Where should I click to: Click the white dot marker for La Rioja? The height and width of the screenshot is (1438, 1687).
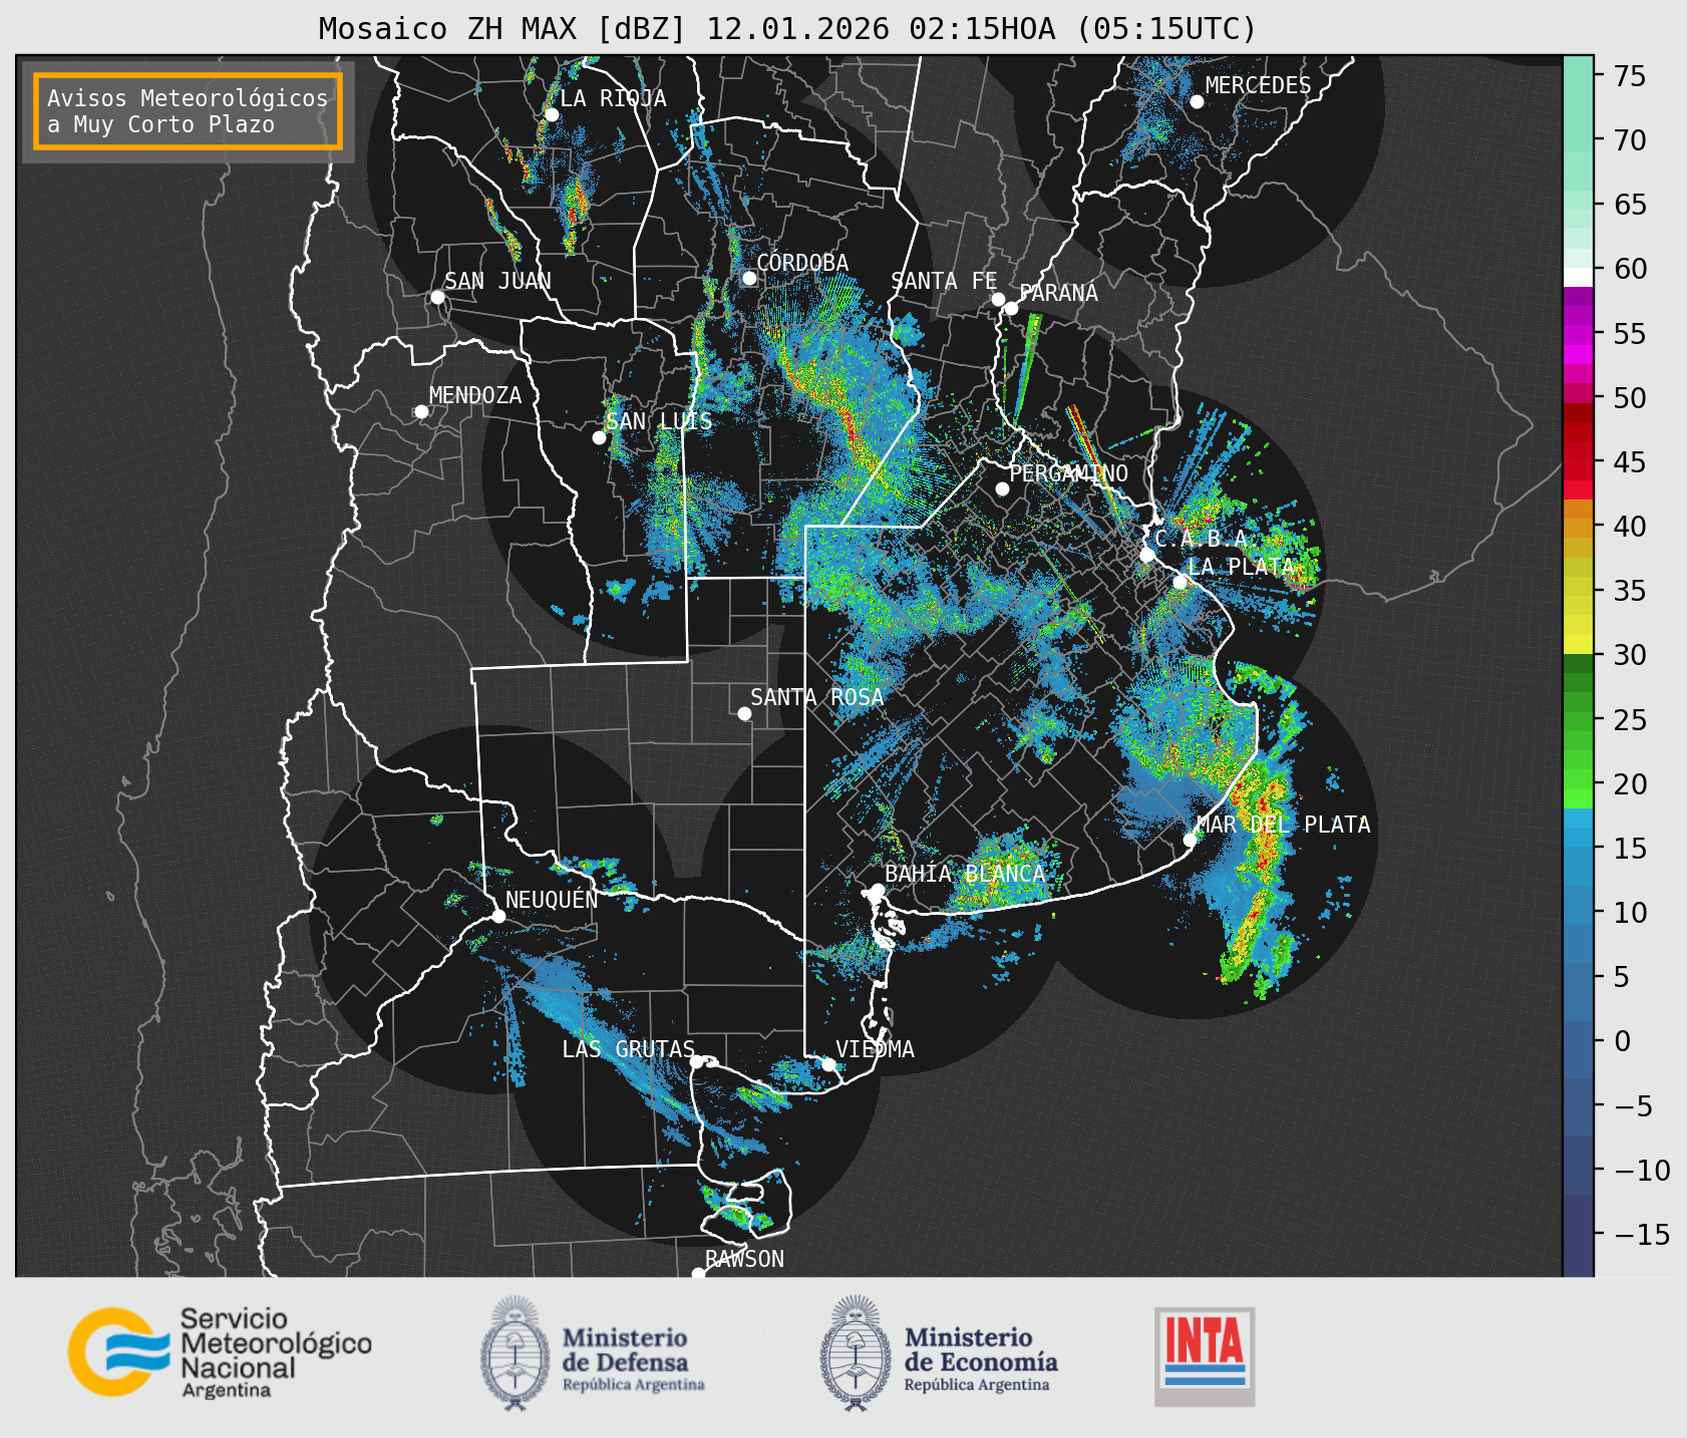tap(551, 115)
